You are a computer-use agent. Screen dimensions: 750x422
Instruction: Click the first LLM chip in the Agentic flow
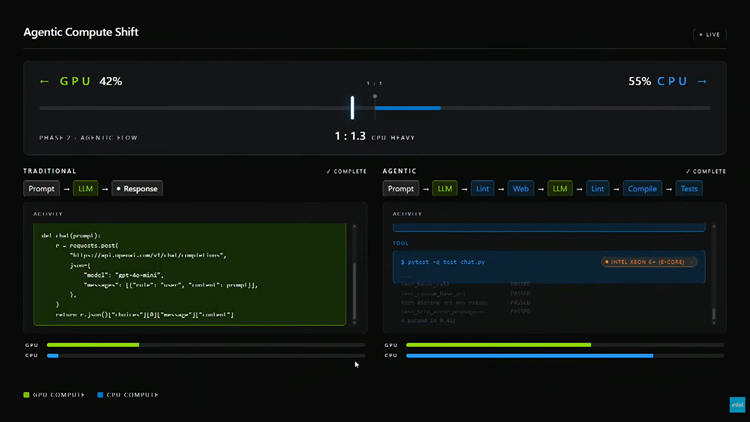(x=445, y=189)
